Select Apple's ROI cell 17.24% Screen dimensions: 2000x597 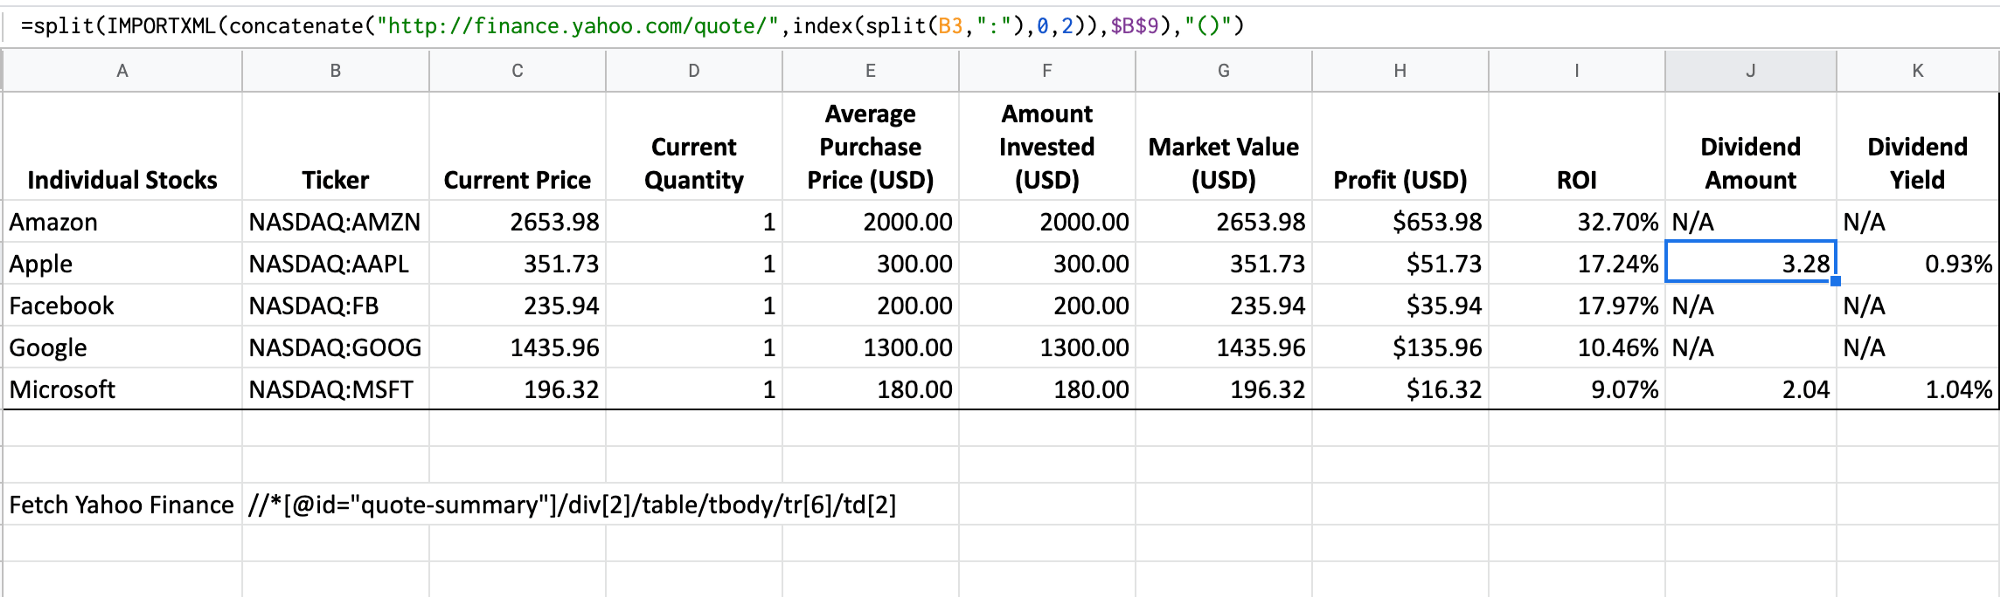click(1577, 263)
